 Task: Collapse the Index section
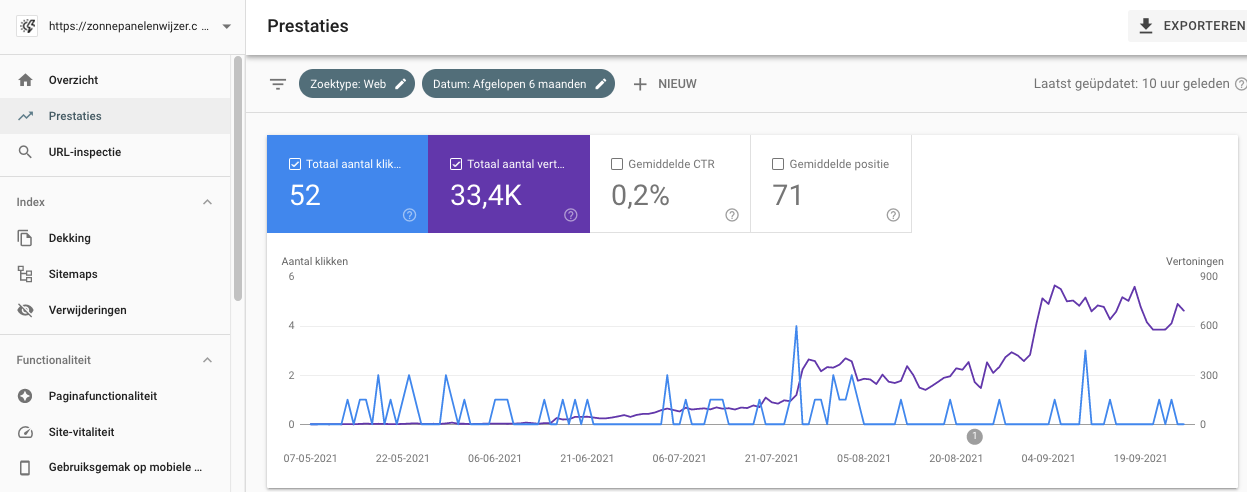208,202
